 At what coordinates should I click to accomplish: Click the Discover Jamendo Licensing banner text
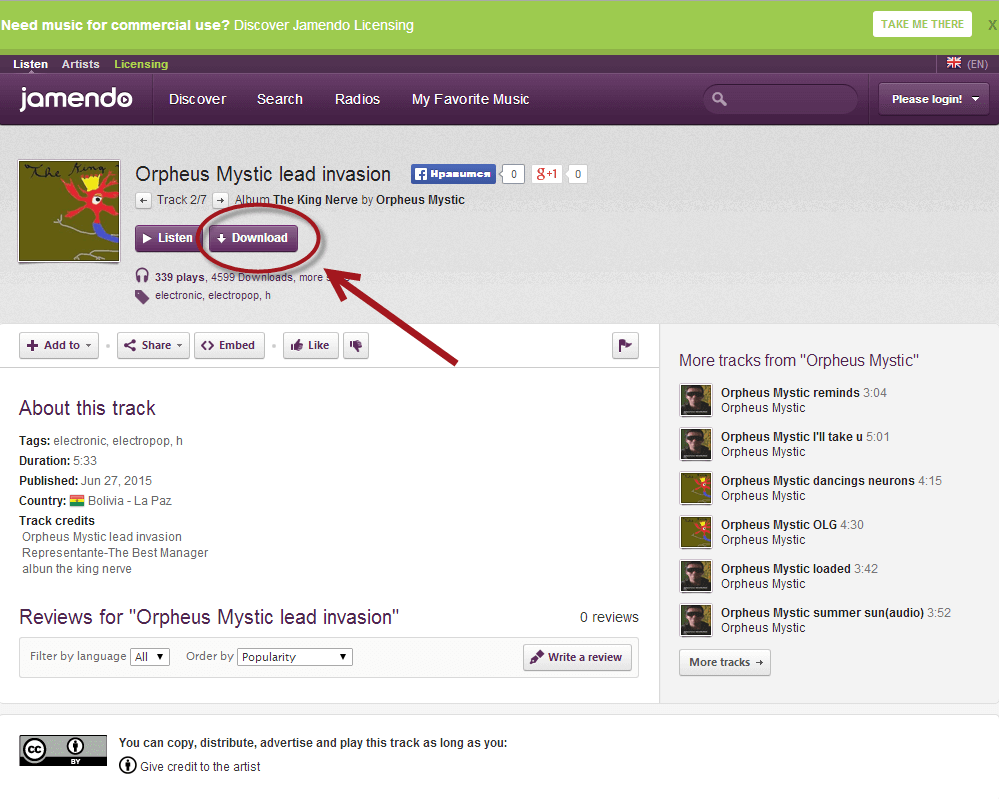click(324, 25)
